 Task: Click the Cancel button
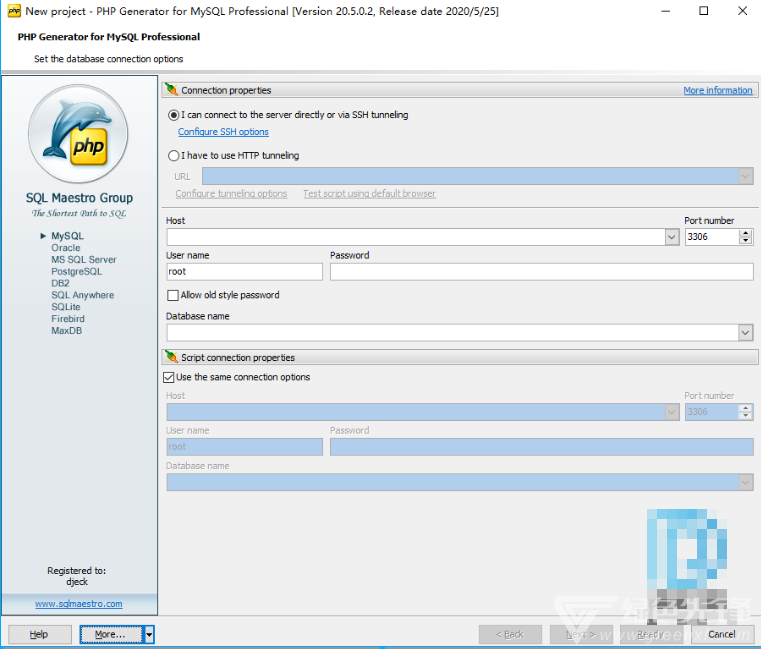722,634
